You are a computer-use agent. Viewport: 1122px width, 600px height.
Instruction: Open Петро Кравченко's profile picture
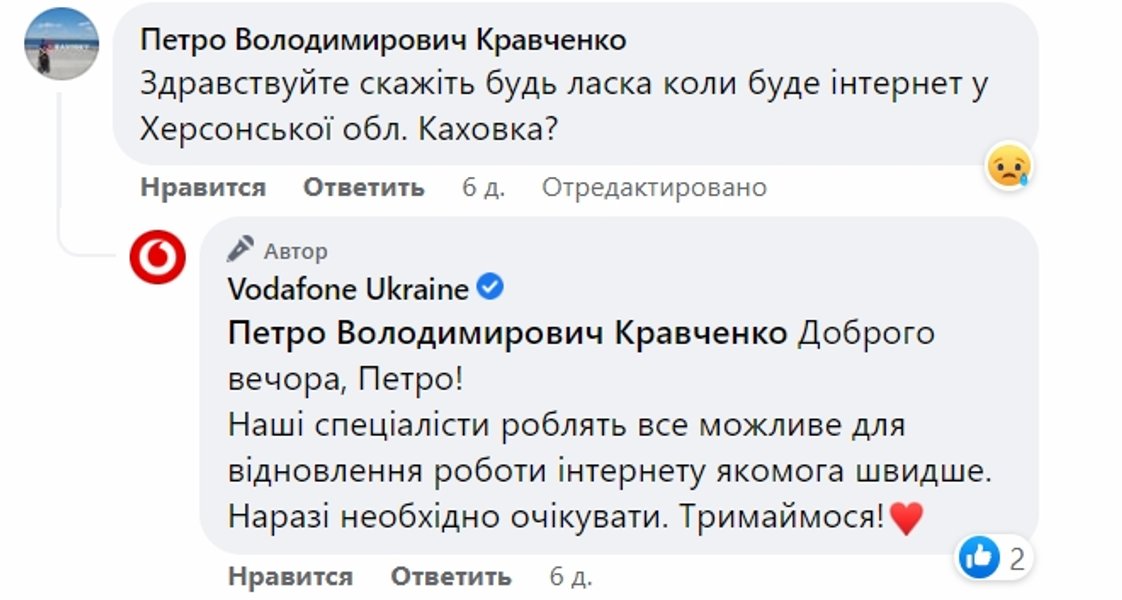[61, 43]
